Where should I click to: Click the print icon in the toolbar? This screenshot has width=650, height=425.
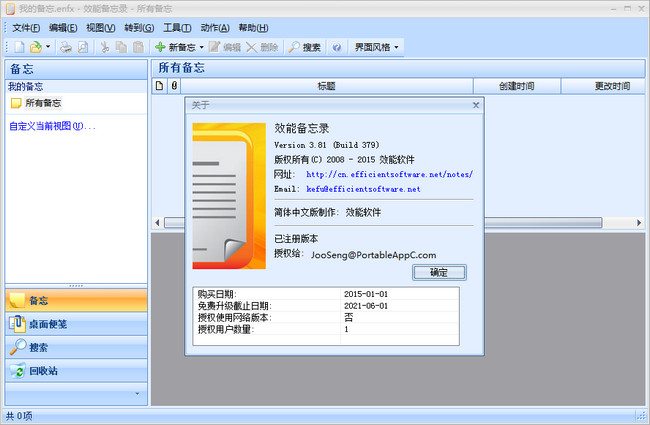click(65, 47)
